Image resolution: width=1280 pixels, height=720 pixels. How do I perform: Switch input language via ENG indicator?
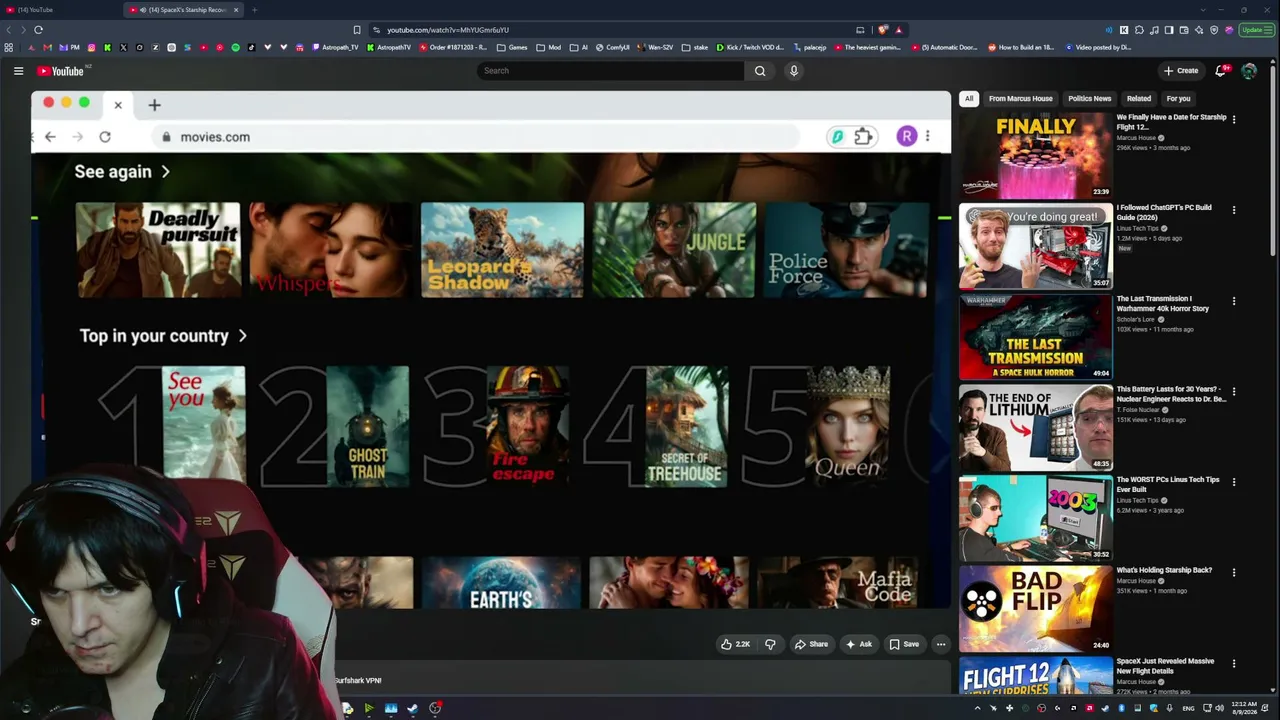pos(1188,708)
